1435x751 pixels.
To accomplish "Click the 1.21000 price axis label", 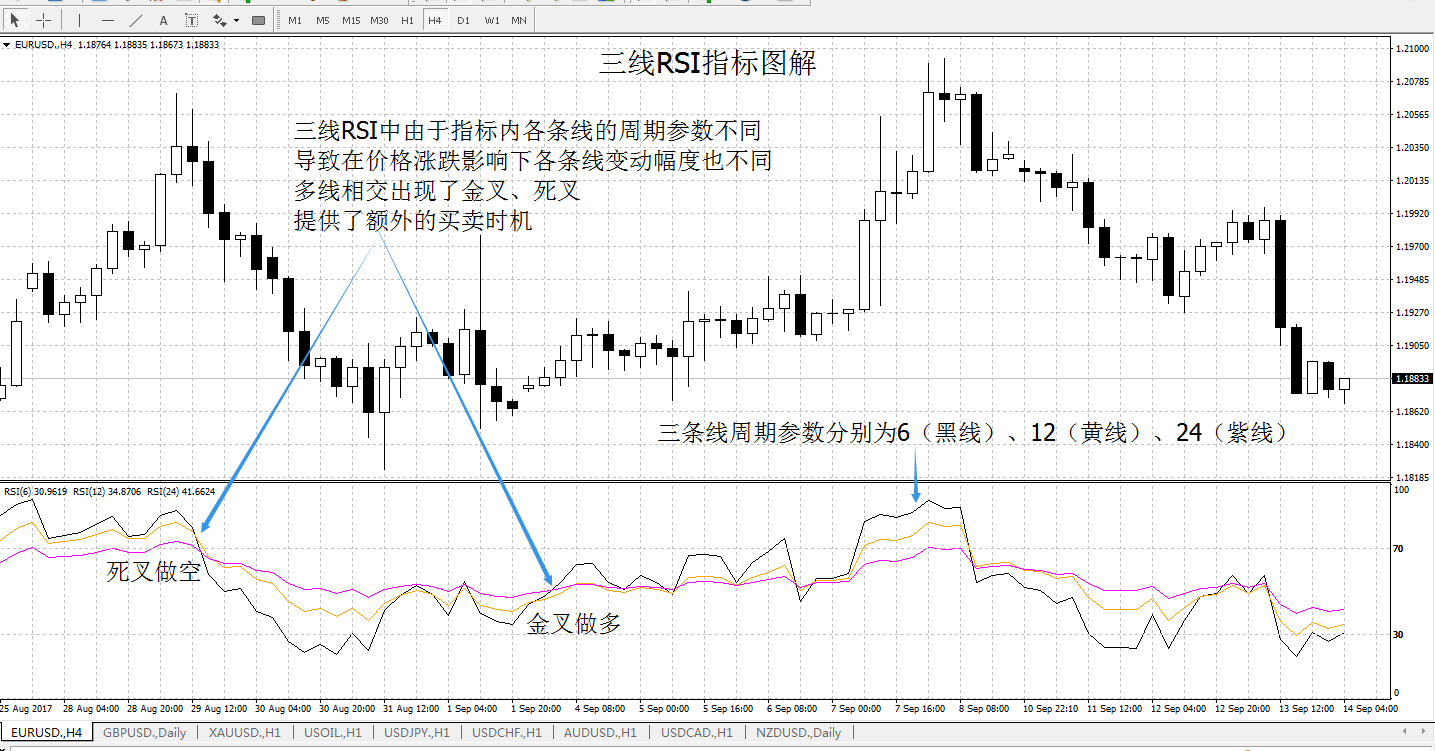I will click(x=1412, y=49).
